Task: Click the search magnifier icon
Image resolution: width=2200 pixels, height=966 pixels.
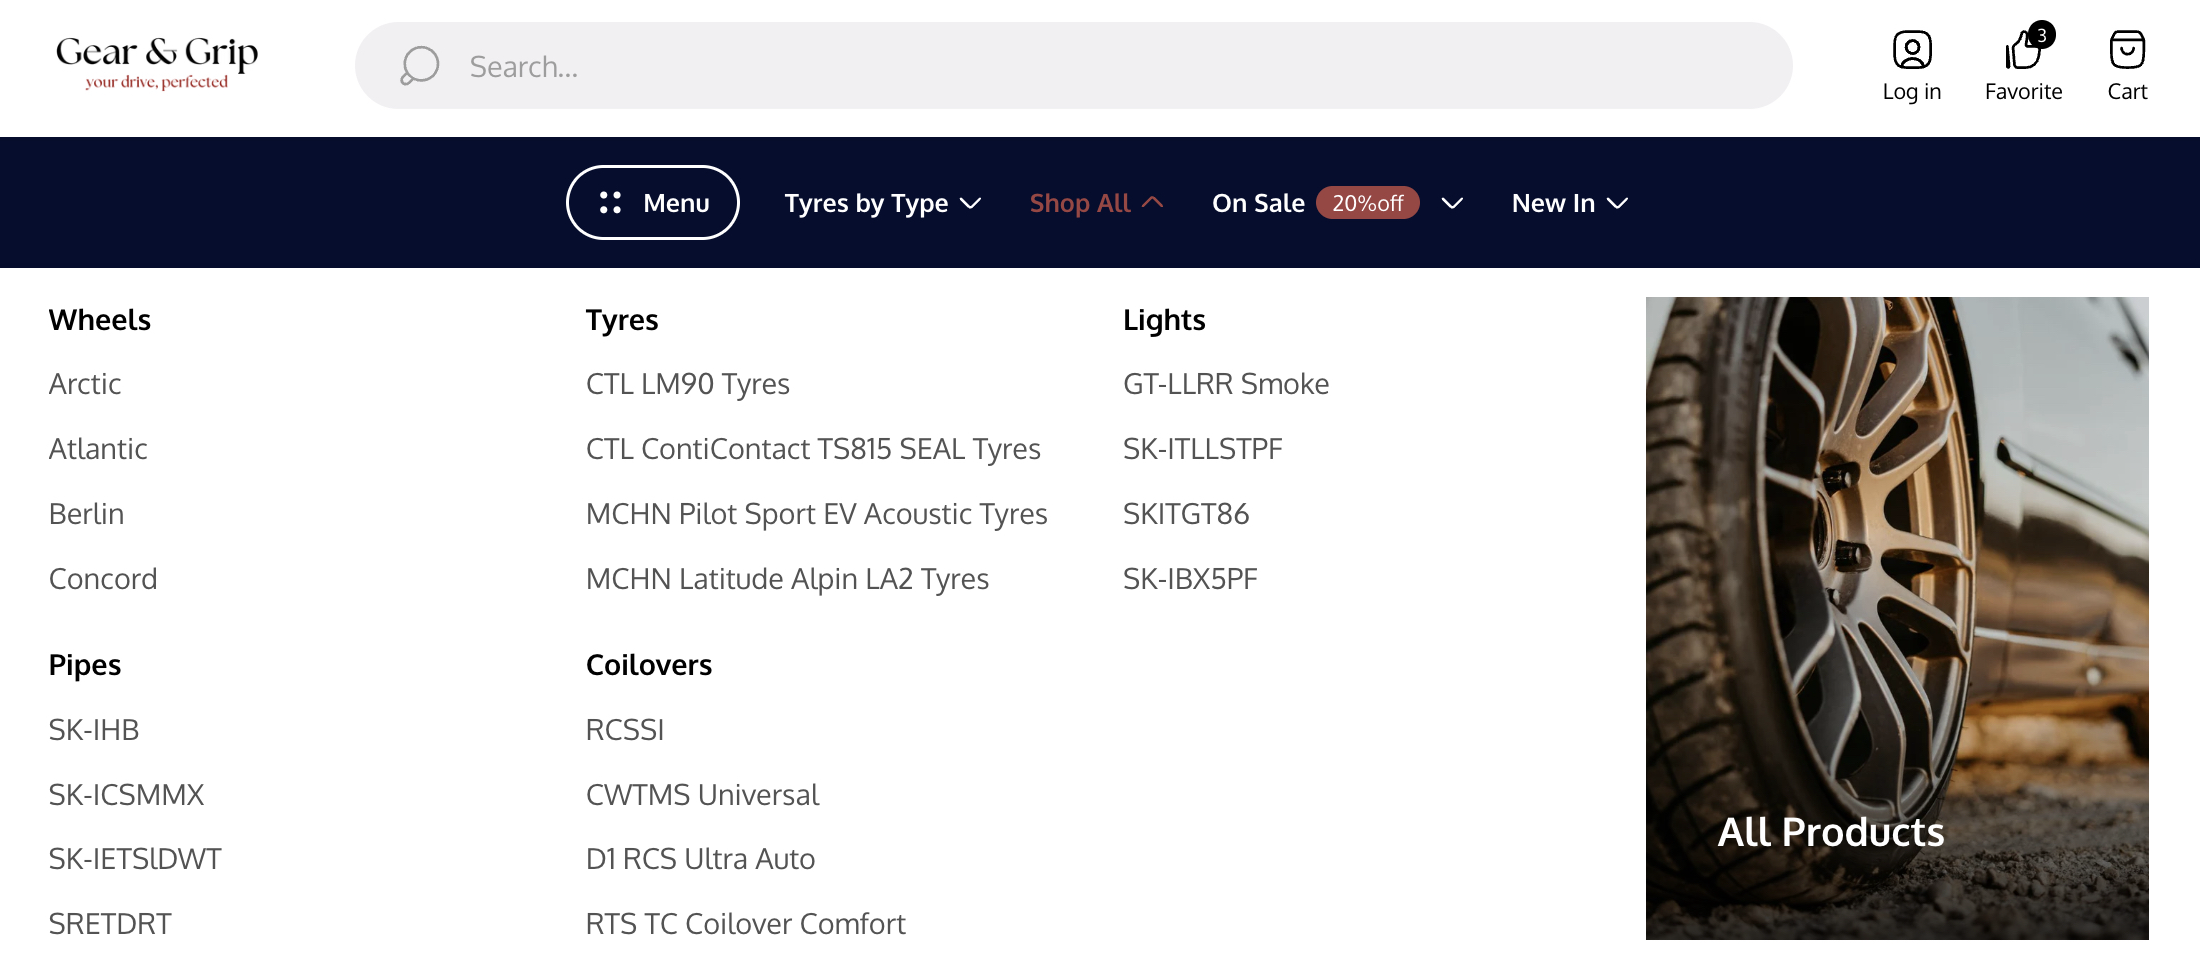Action: pyautogui.click(x=420, y=66)
